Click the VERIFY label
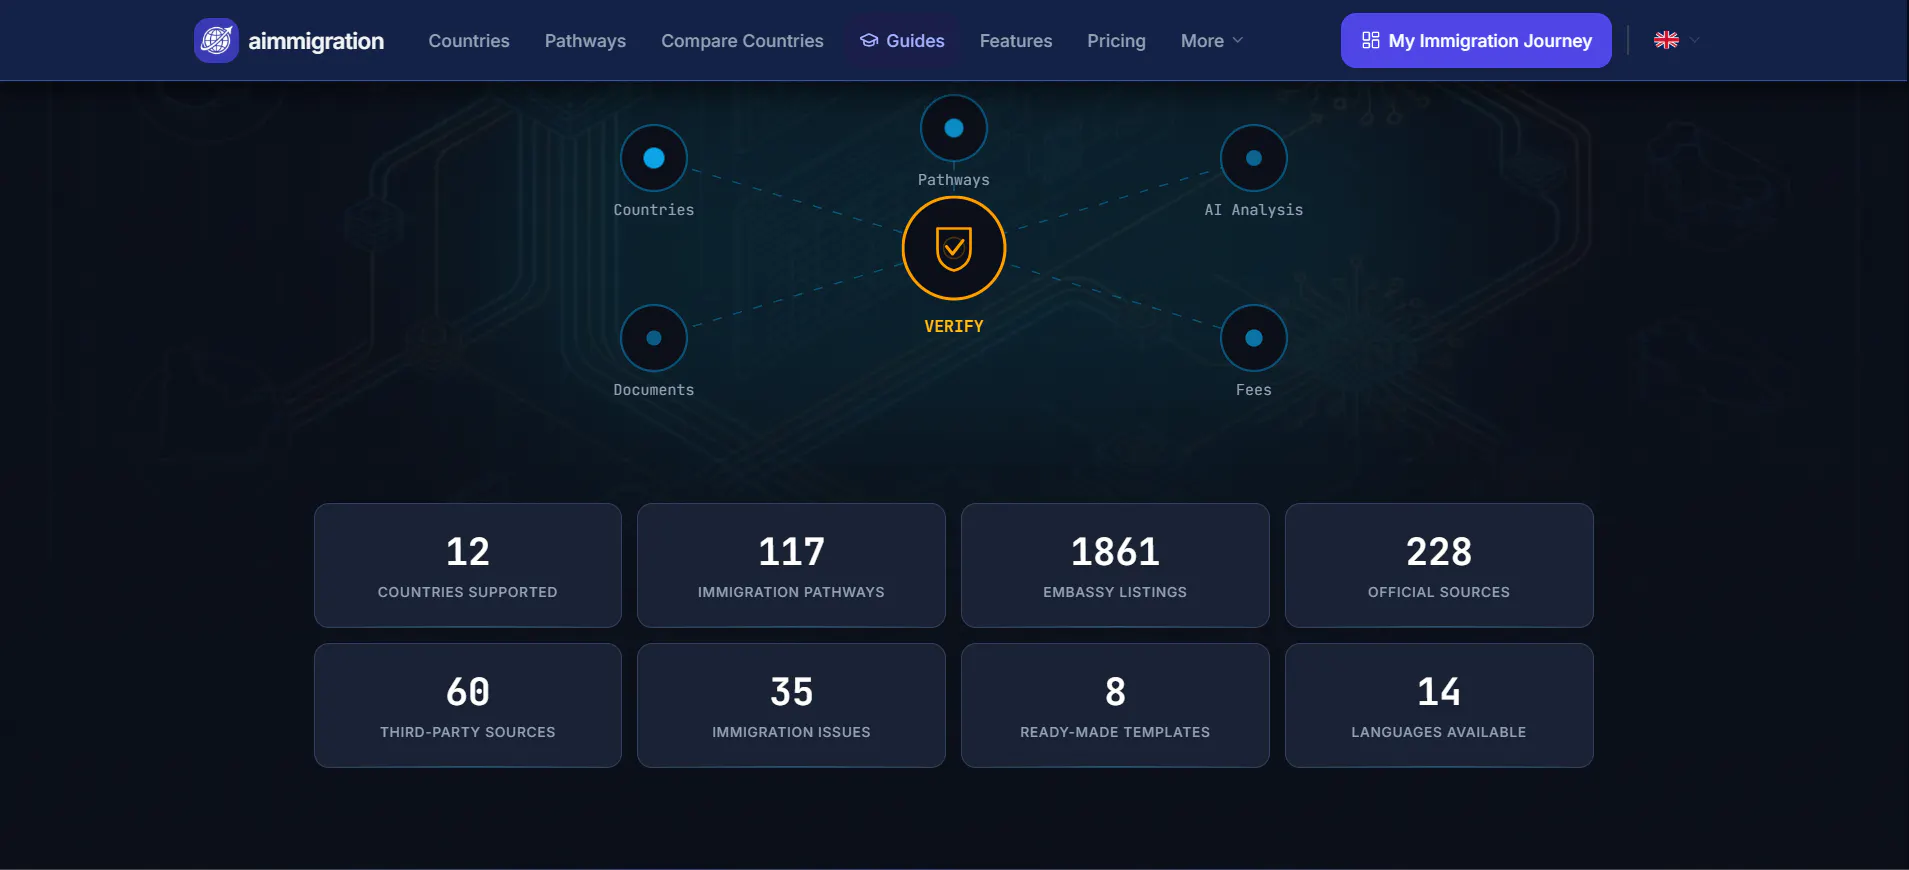The height and width of the screenshot is (870, 1909). point(954,326)
